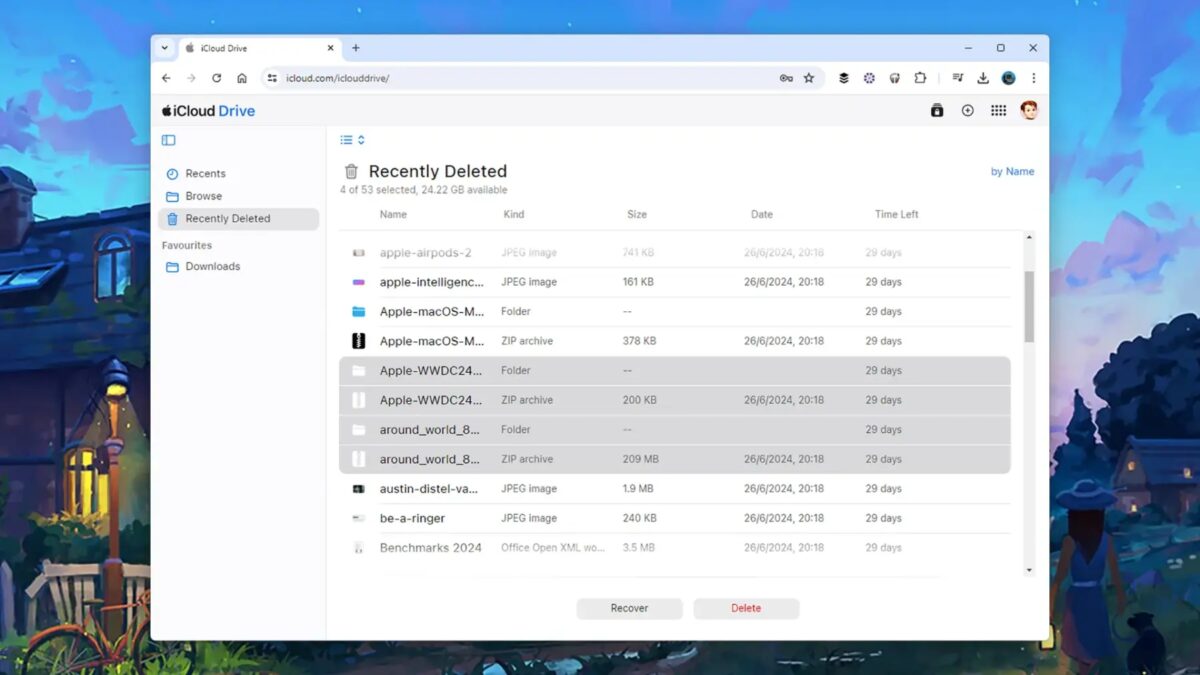This screenshot has width=1200, height=675.
Task: Open Browse in sidebar
Action: tap(203, 196)
